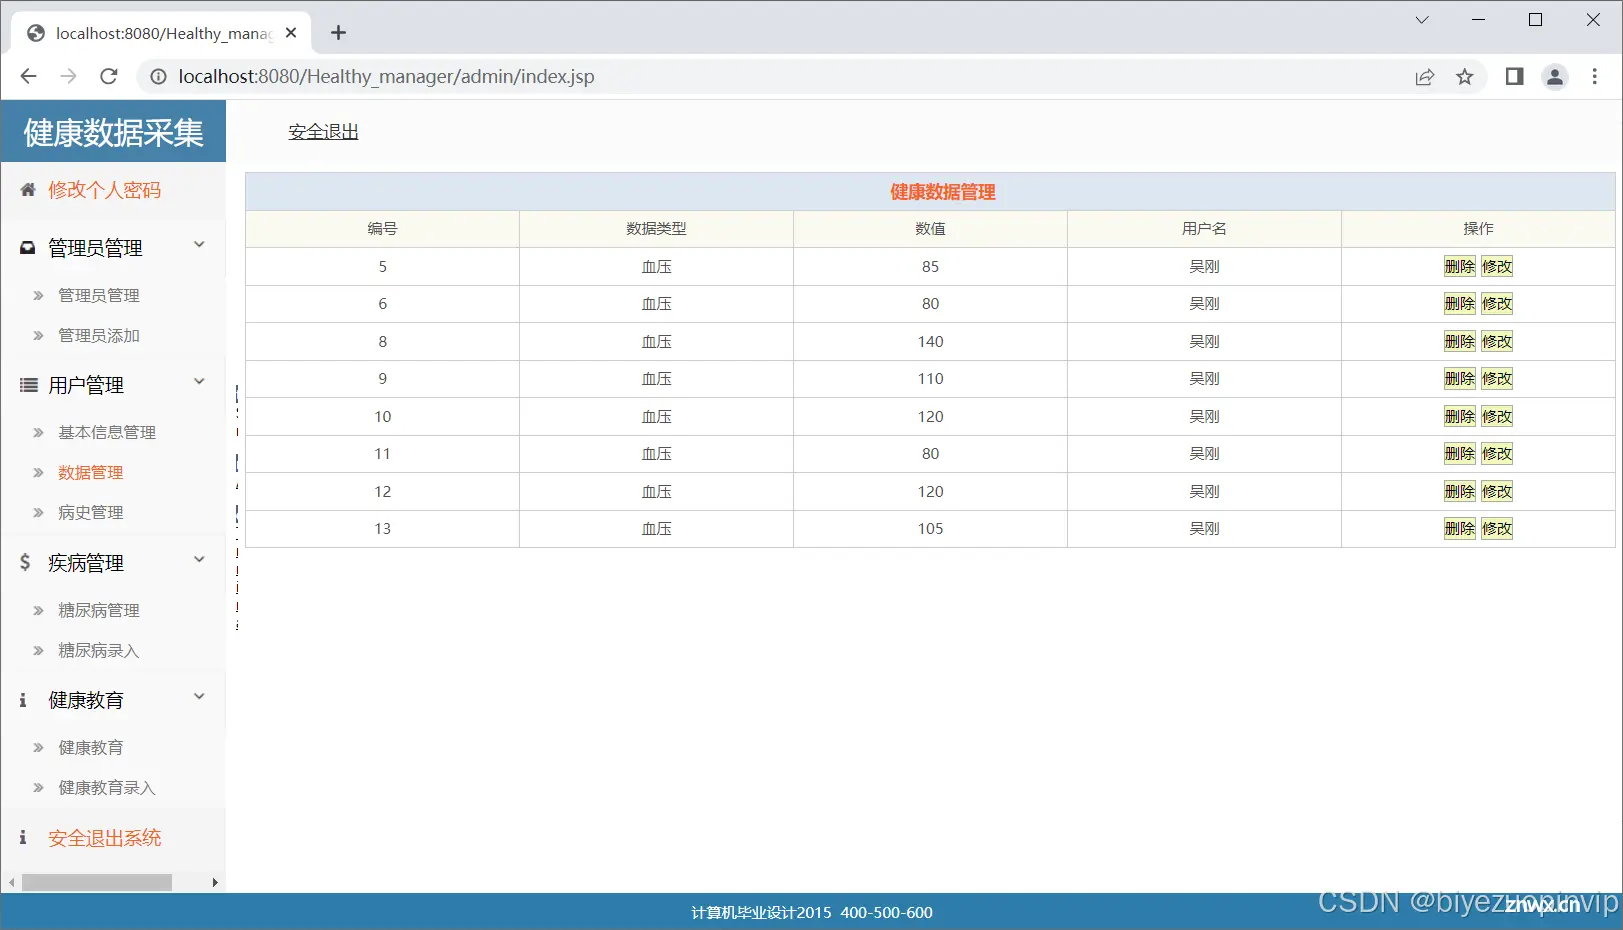1623x930 pixels.
Task: Close the Healthy_manager browser tab
Action: pos(291,33)
